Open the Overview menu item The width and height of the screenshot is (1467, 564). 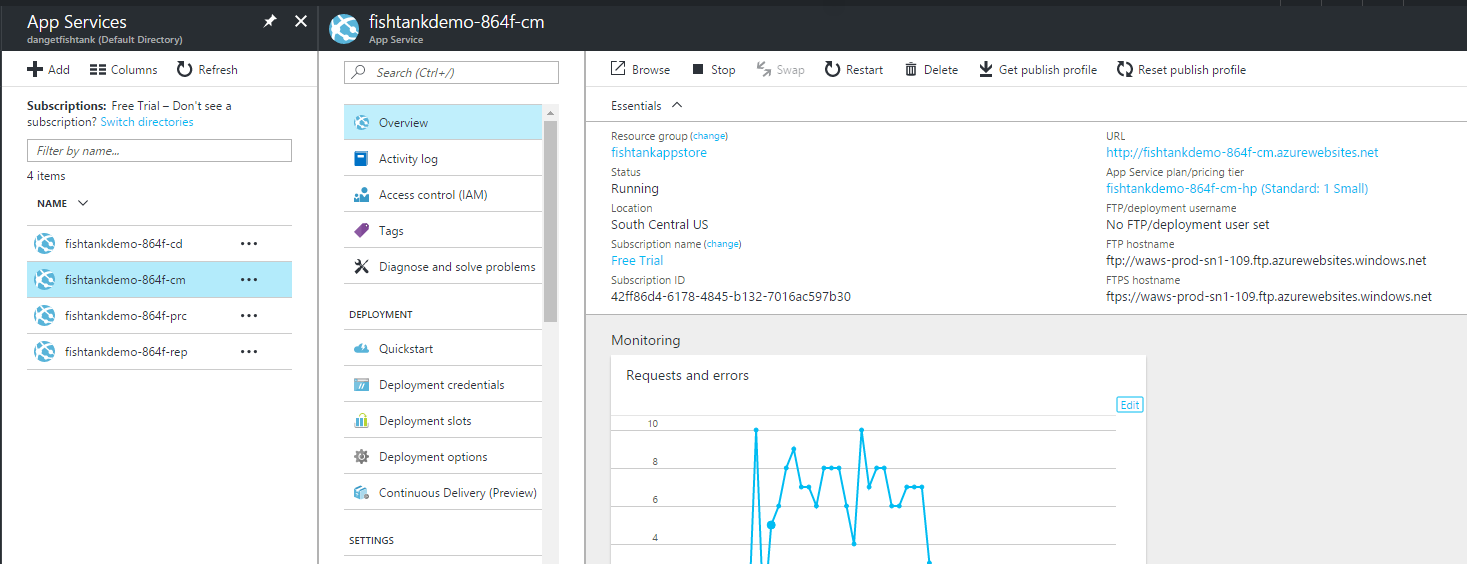pos(443,123)
